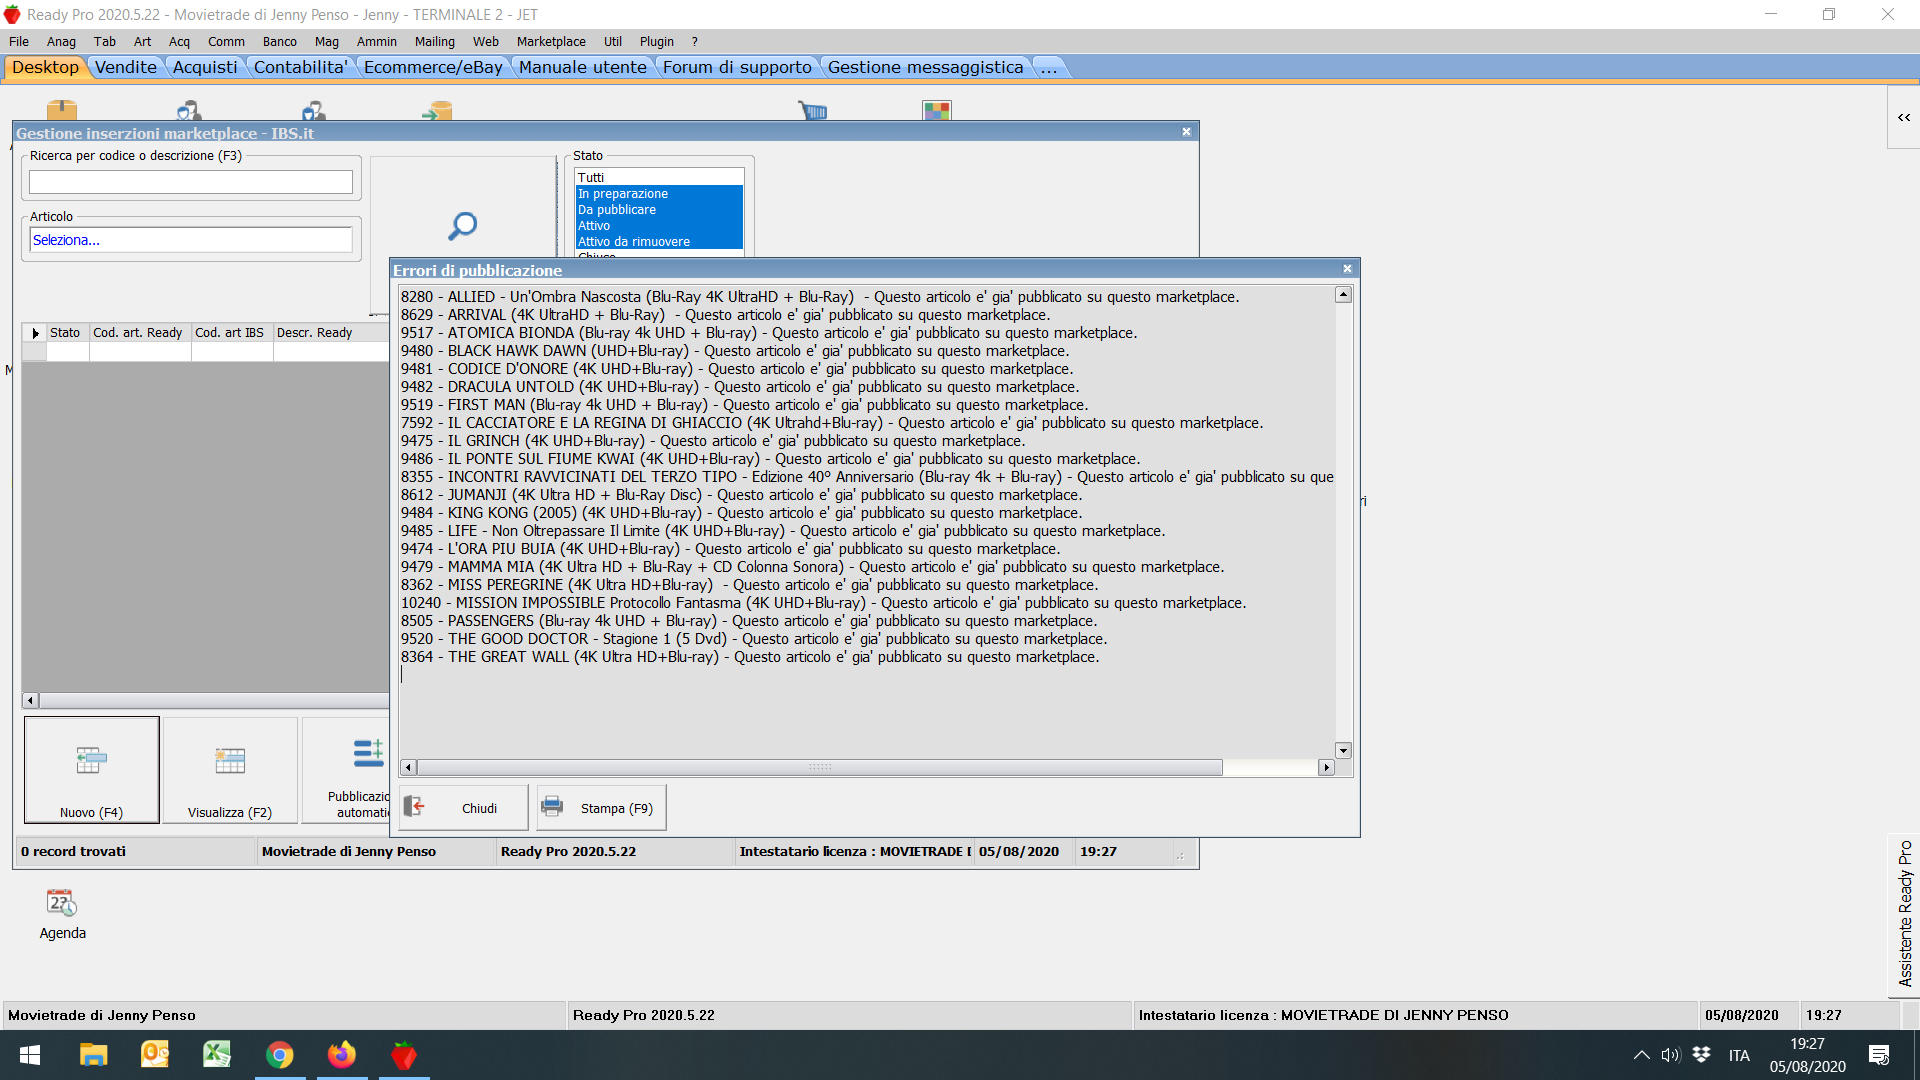Click the error list horizontal scrollbar thumb

click(820, 767)
